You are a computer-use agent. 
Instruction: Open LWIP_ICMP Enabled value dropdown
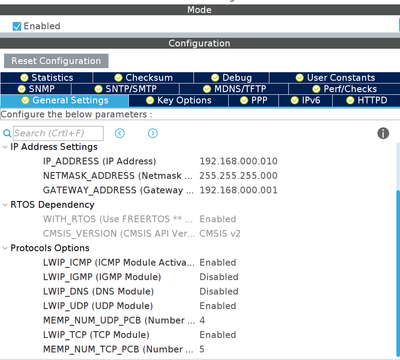point(218,262)
